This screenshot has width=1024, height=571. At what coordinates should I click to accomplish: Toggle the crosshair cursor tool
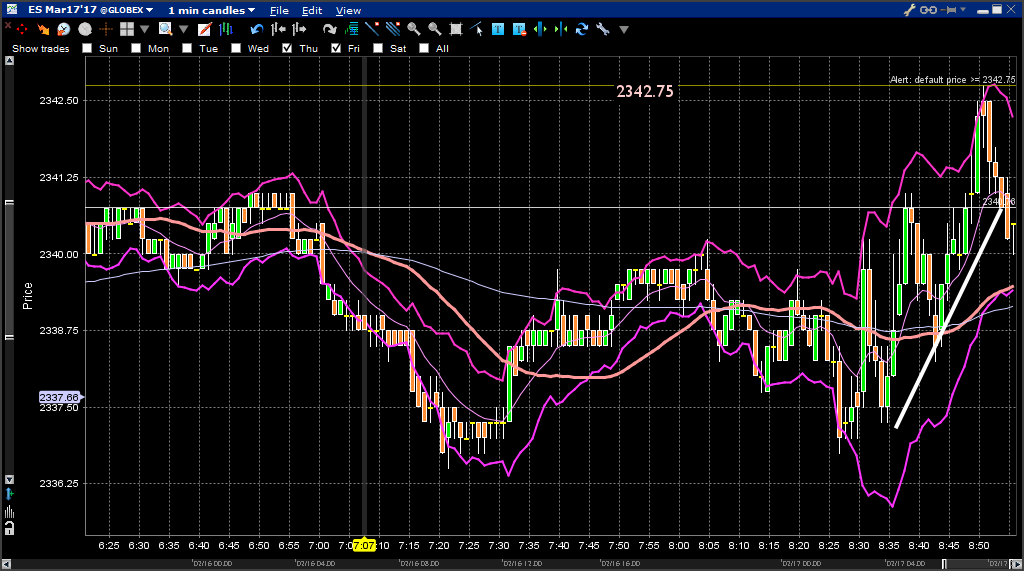coord(106,29)
